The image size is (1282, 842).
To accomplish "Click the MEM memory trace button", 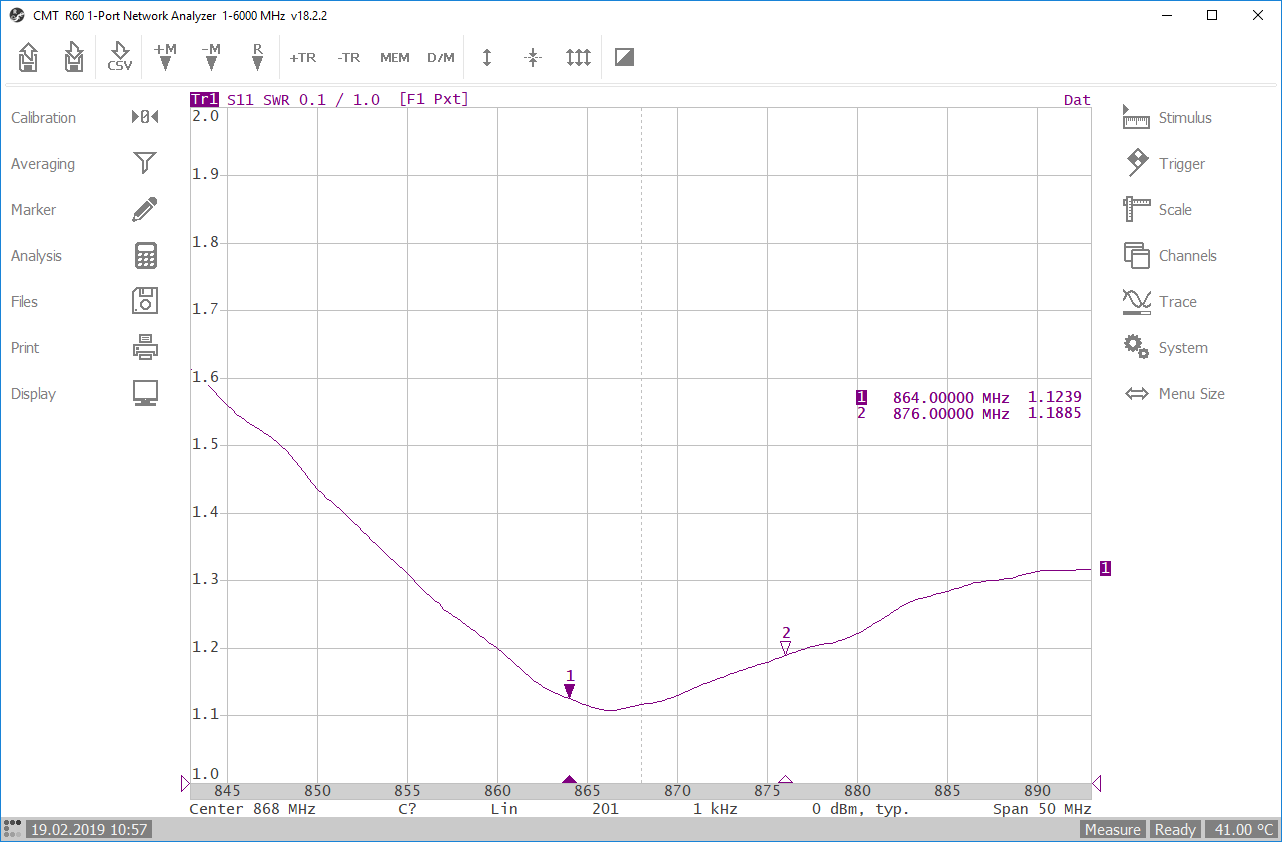I will pyautogui.click(x=395, y=58).
